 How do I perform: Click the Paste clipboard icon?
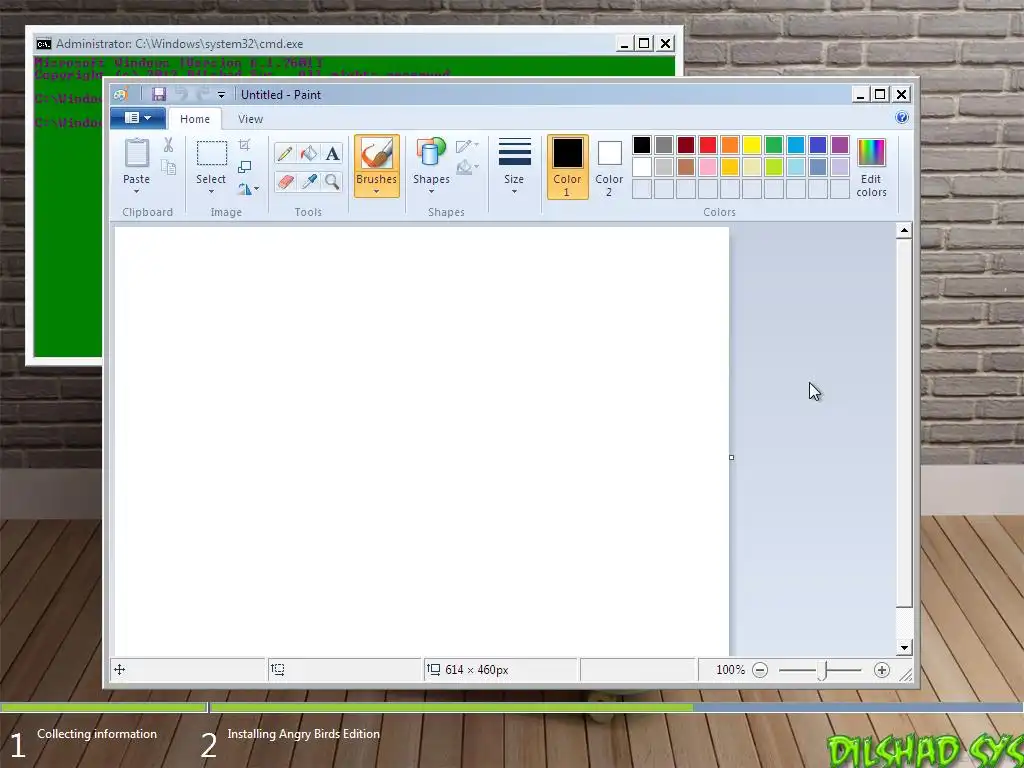point(136,153)
